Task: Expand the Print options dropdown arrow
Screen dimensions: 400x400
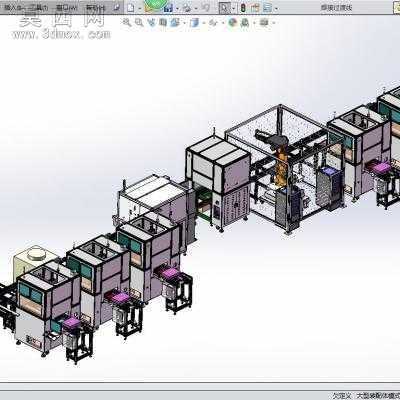Action: 196,8
